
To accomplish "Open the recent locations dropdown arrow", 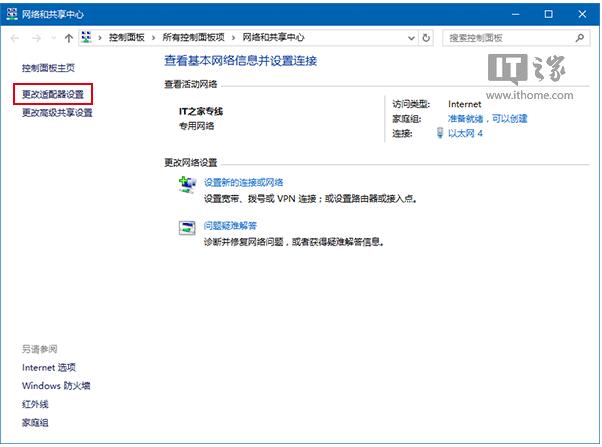I will 52,38.
